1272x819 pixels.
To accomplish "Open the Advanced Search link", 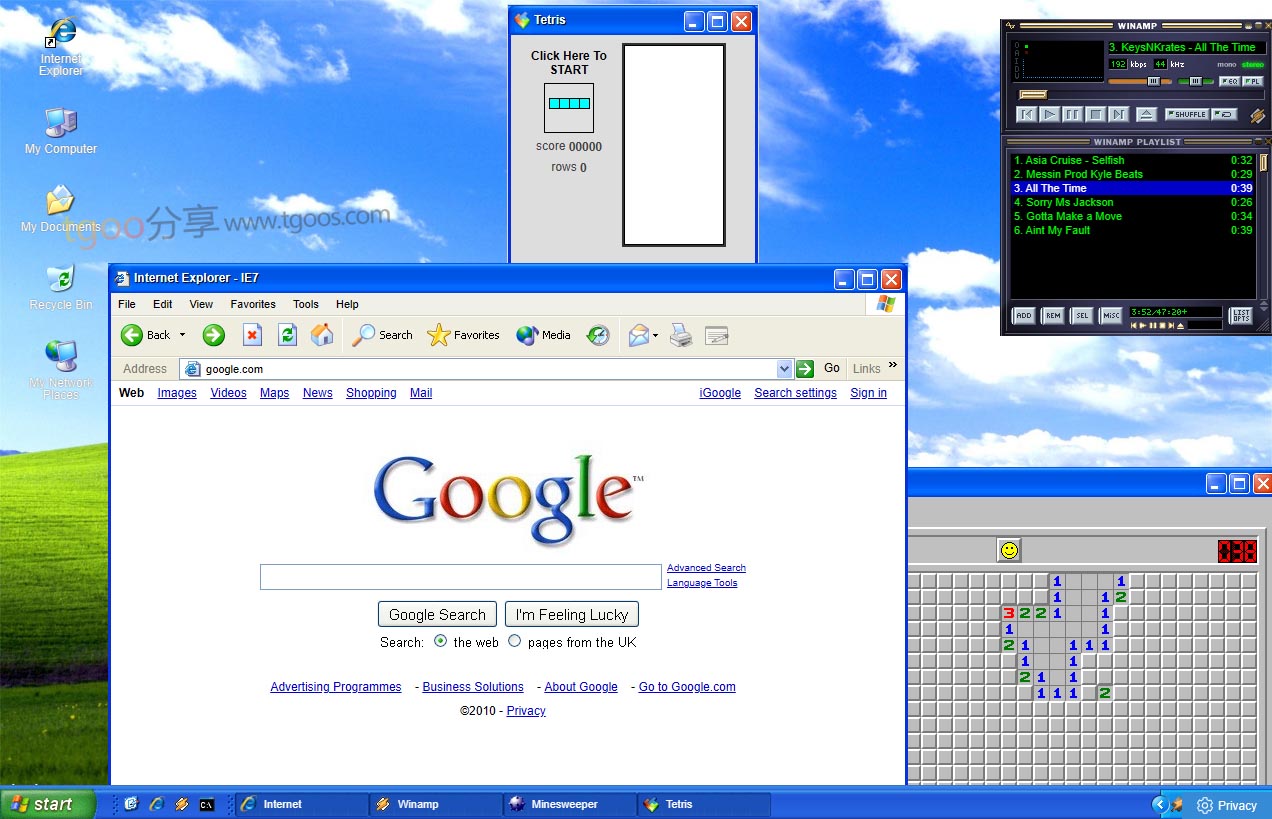I will 706,568.
